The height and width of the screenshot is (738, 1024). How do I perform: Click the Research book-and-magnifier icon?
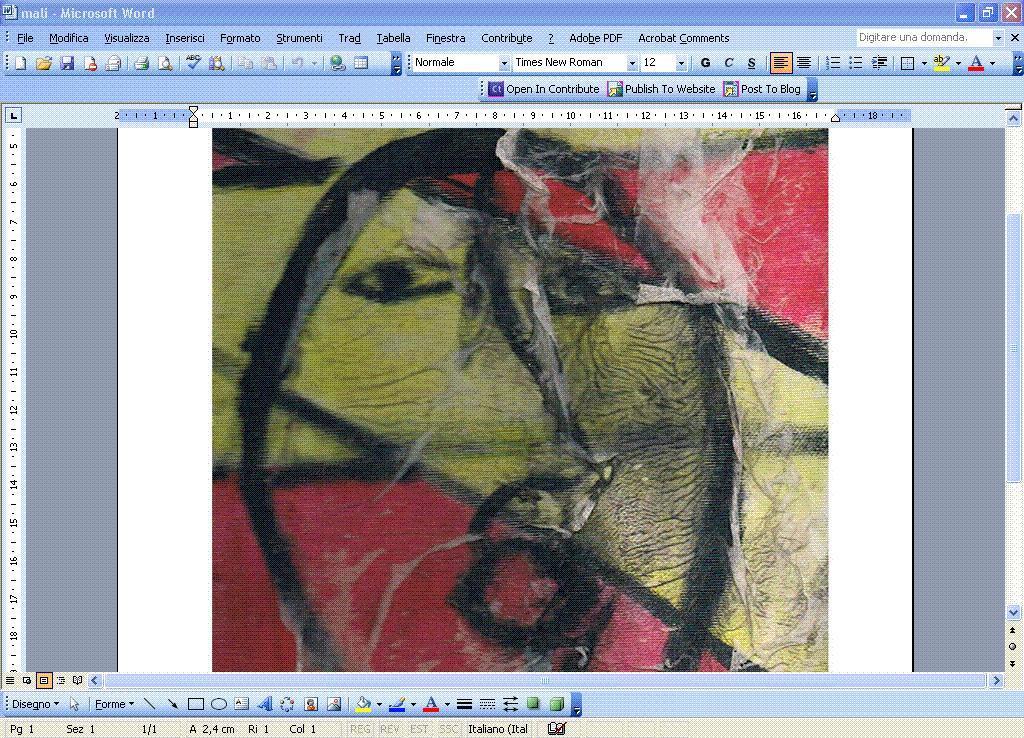click(216, 63)
